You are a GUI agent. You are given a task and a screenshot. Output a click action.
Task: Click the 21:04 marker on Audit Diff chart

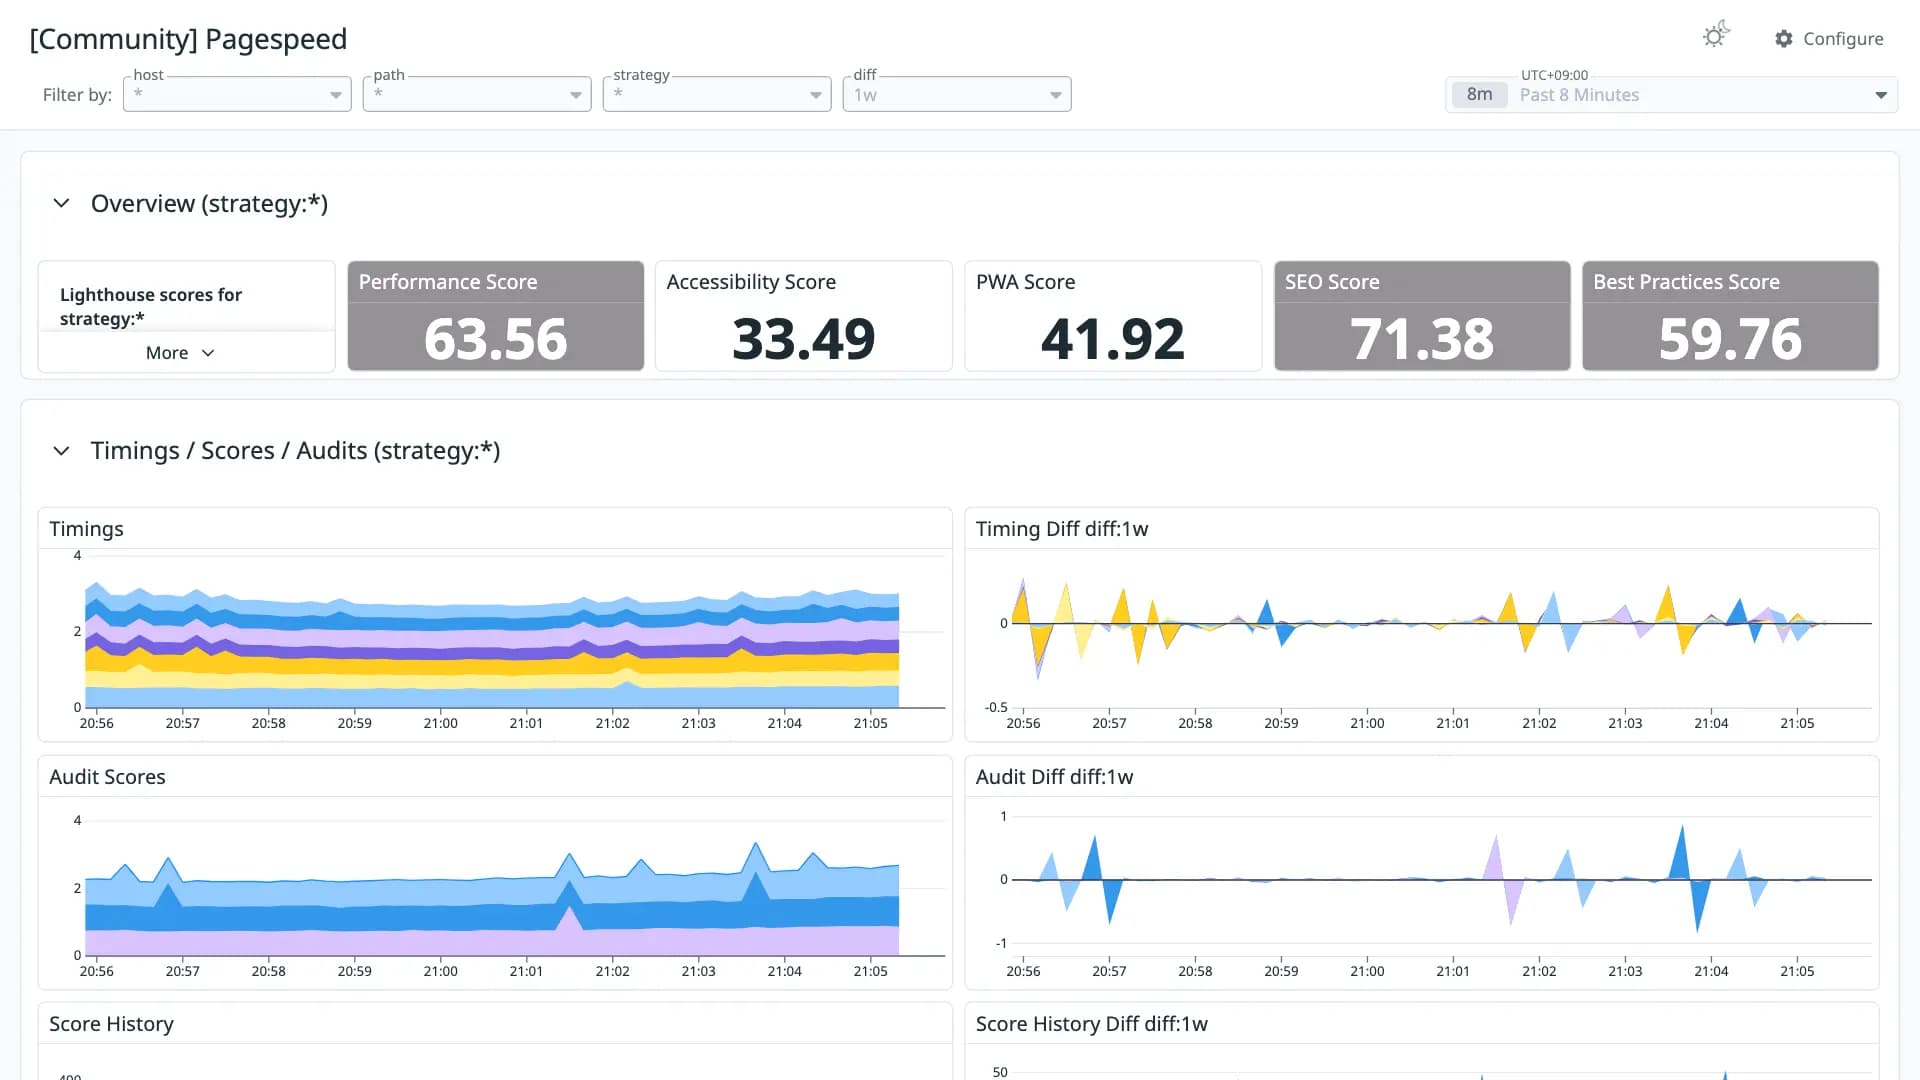1711,971
